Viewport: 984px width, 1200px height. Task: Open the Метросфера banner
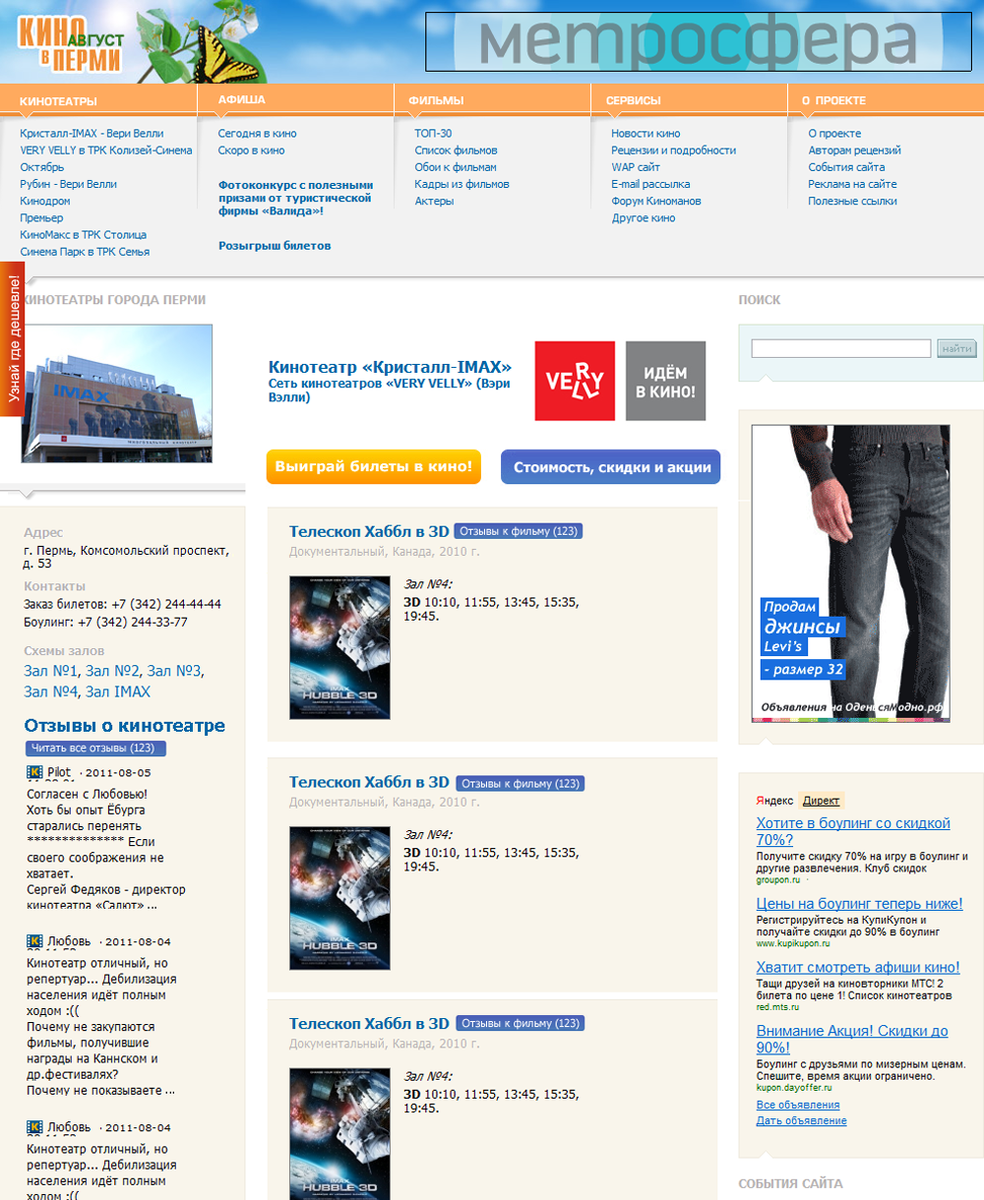click(698, 41)
